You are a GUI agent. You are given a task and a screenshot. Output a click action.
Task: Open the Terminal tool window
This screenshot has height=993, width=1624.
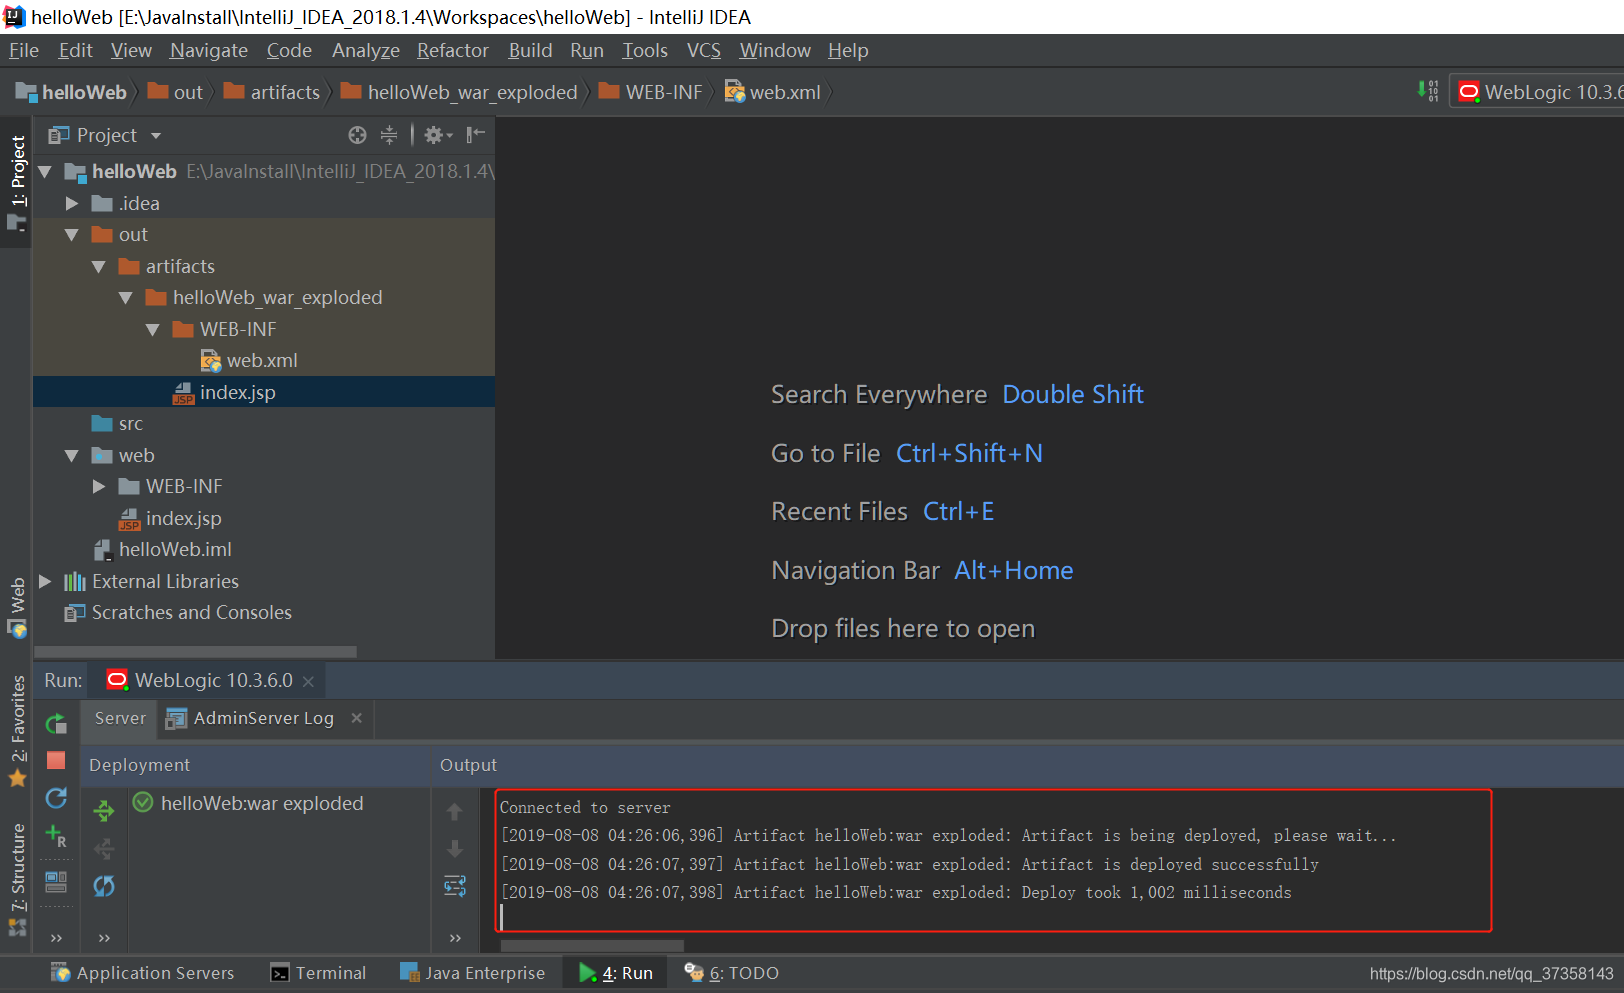pyautogui.click(x=318, y=973)
